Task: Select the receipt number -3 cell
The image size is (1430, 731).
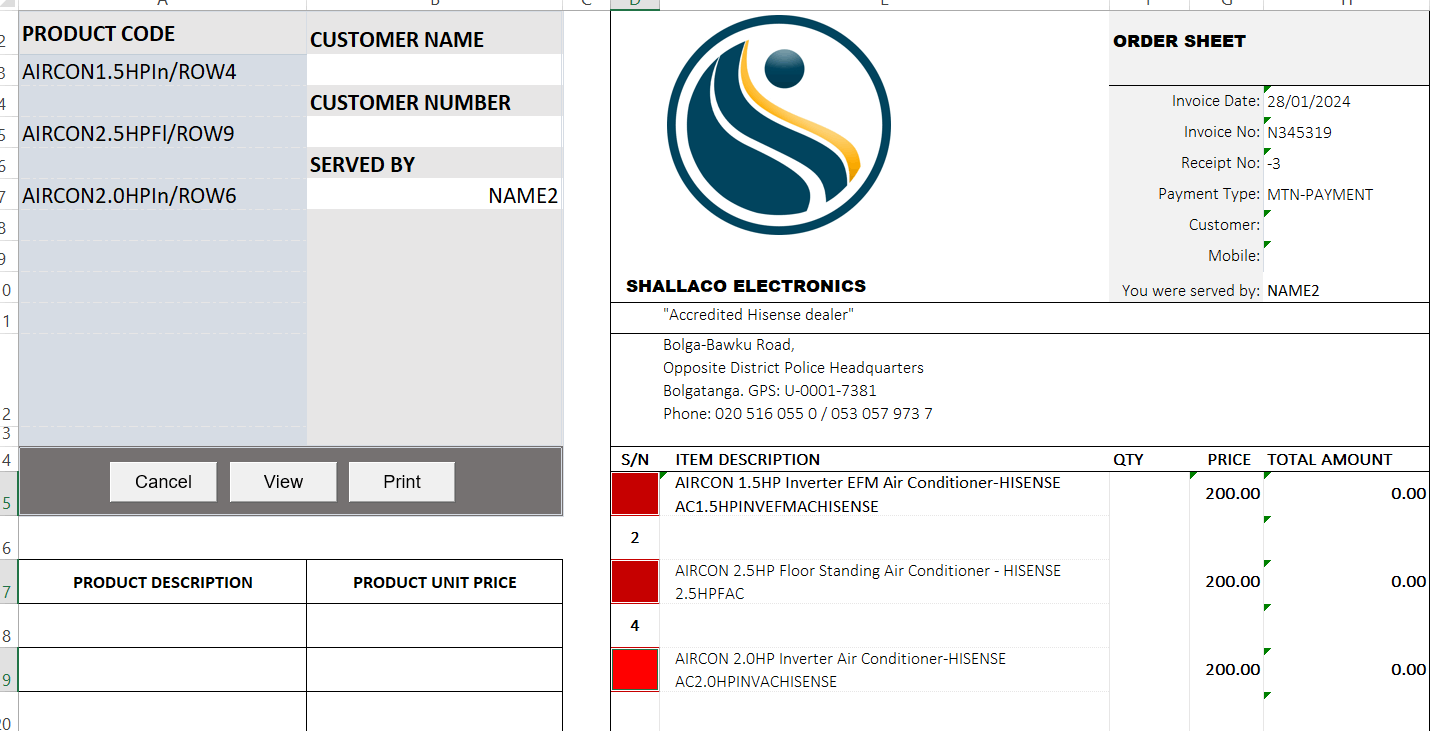Action: [1346, 163]
